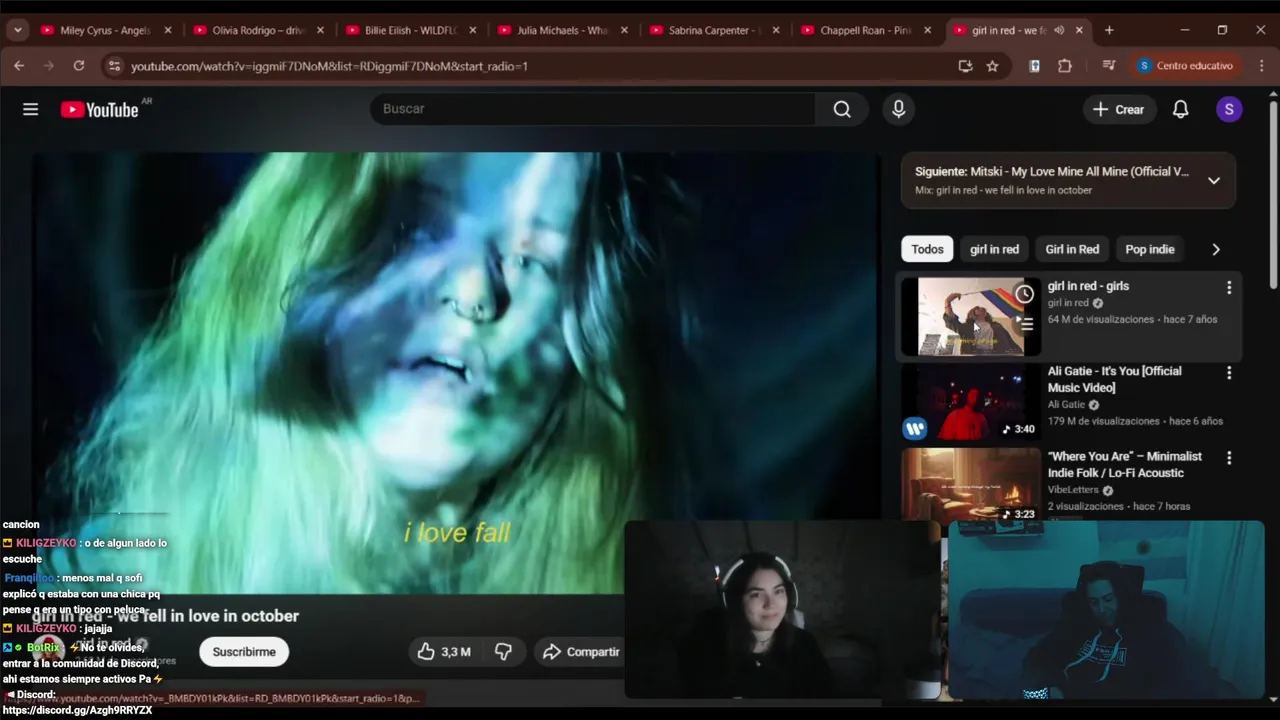Screen dimensions: 1280x720
Task: Select the Todos filter chip
Action: pyautogui.click(x=927, y=249)
